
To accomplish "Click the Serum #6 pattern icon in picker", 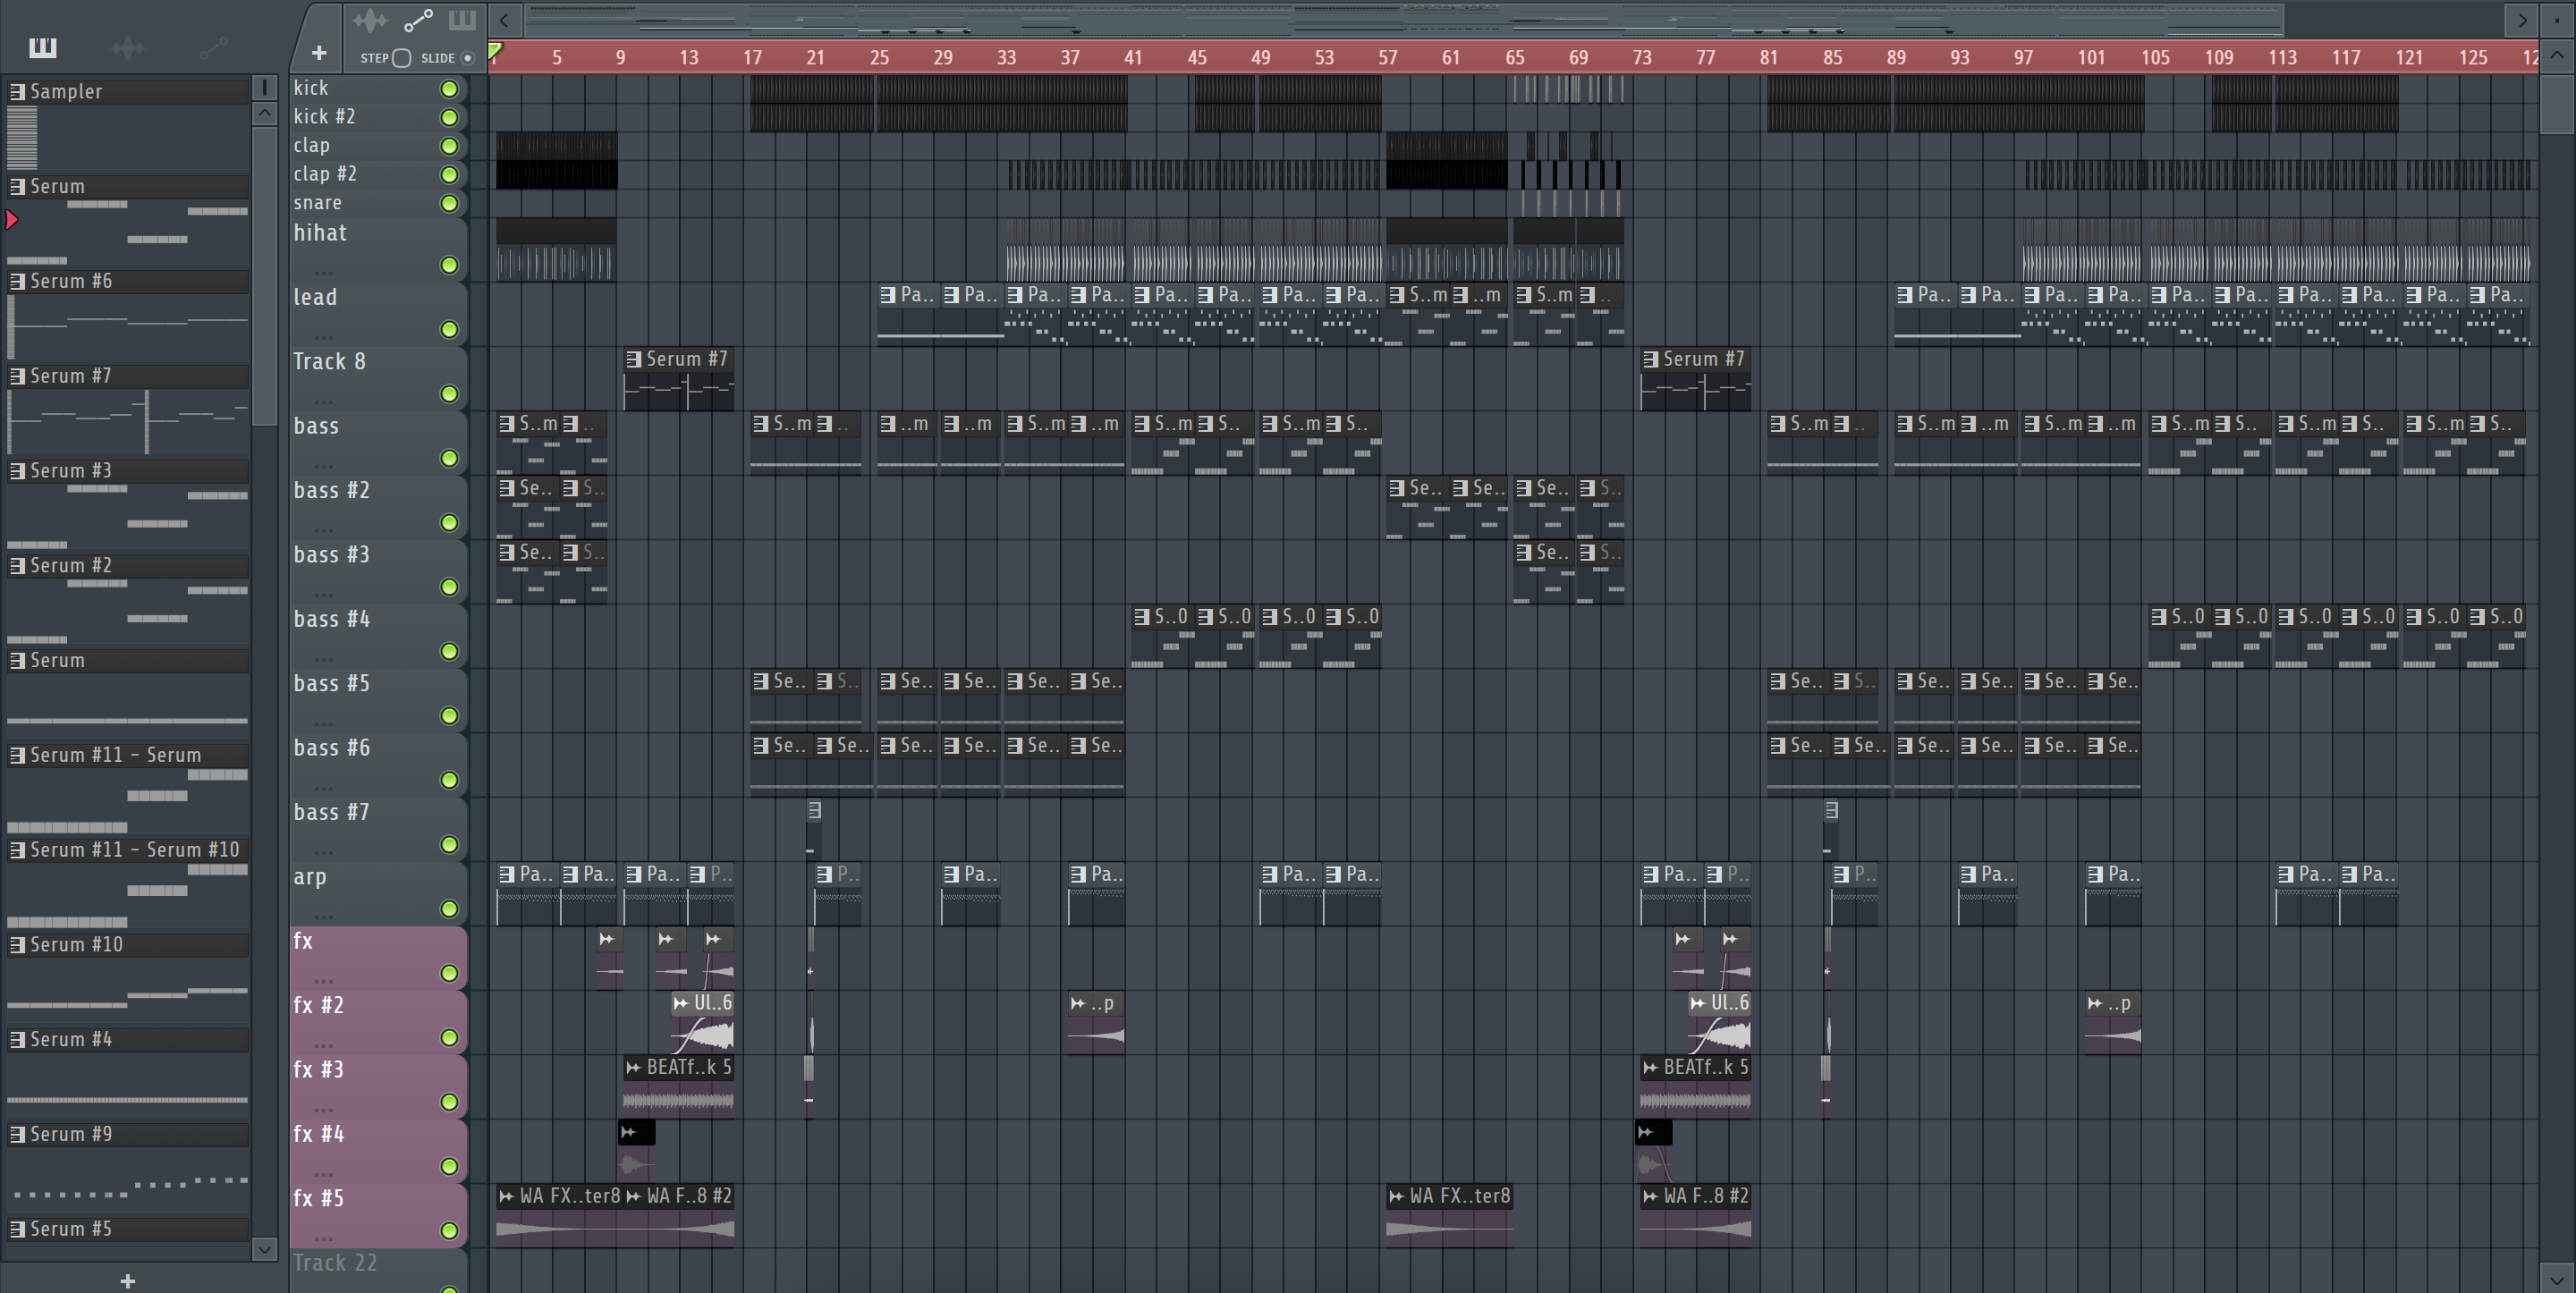I will coord(17,282).
